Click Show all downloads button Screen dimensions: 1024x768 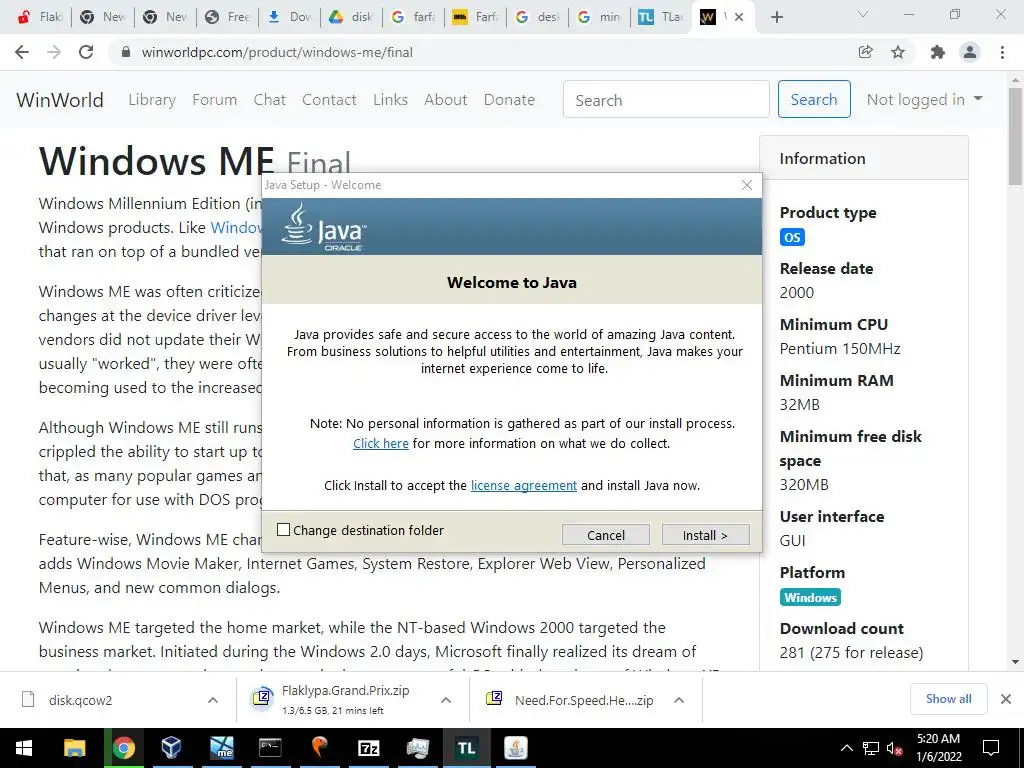(x=948, y=699)
